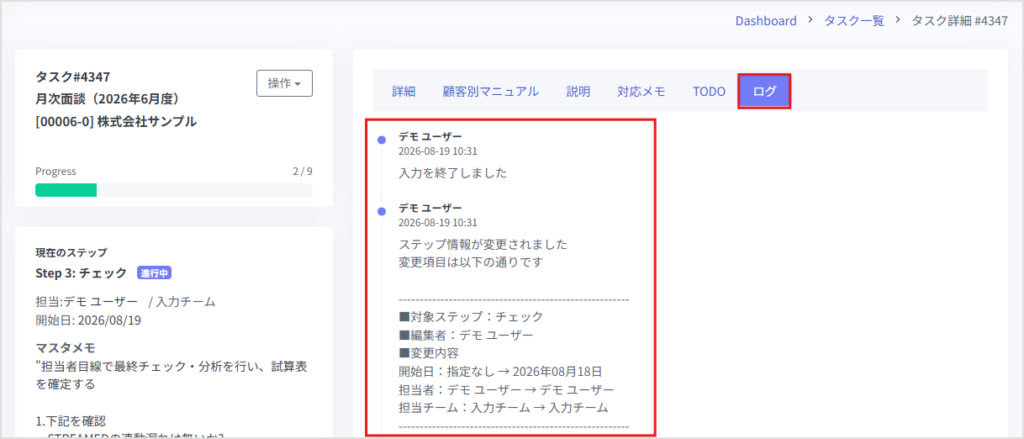Go to Dashboard breadcrumb link
Viewport: 1024px width, 439px height.
click(766, 20)
